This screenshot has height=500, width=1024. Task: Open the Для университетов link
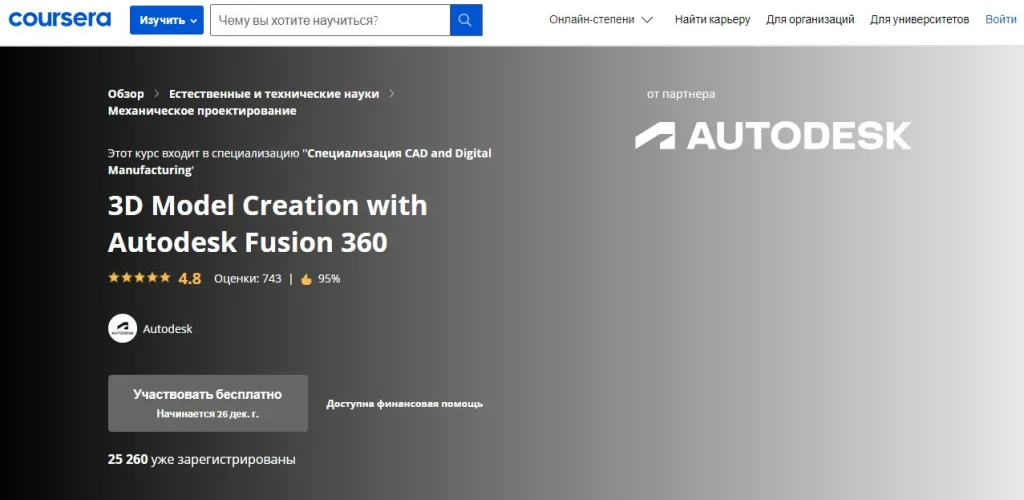pos(920,20)
